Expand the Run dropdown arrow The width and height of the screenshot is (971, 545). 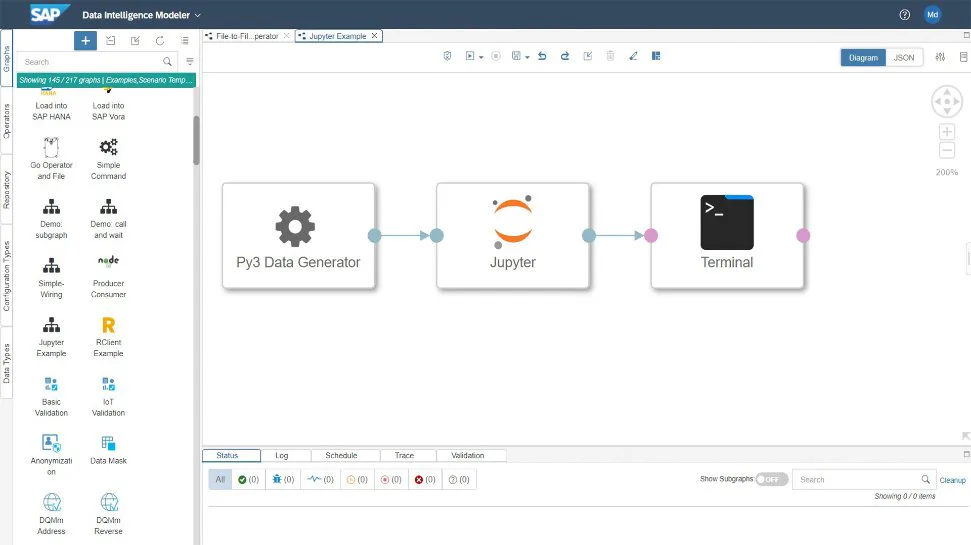tap(481, 58)
